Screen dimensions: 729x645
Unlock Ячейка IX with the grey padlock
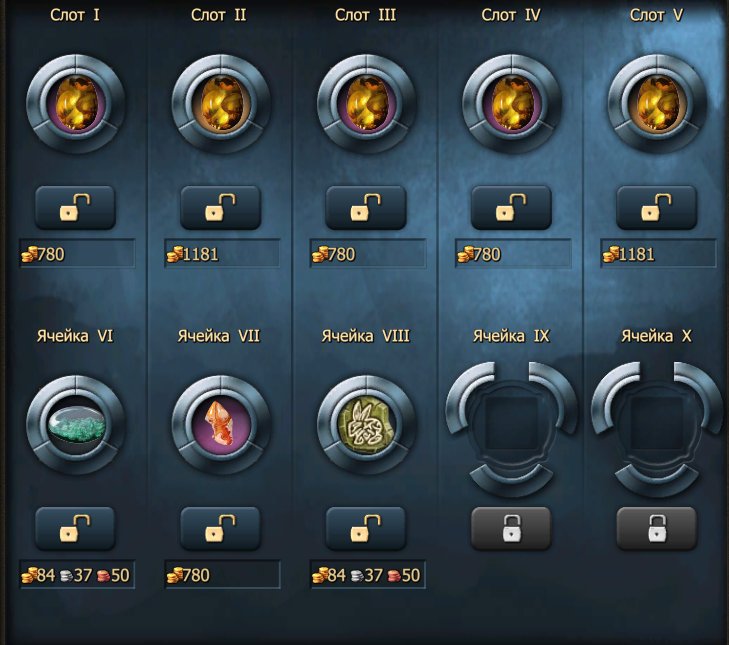(511, 528)
